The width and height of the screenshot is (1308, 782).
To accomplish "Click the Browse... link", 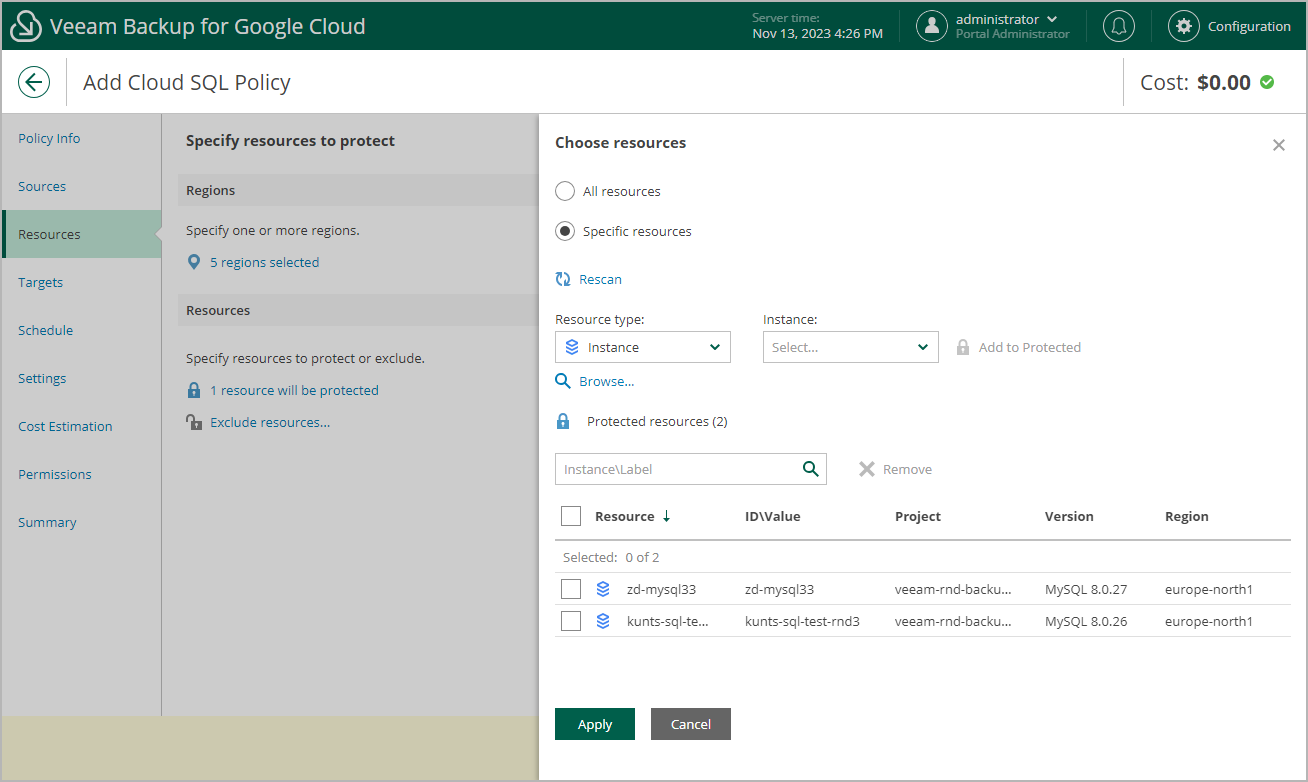I will pyautogui.click(x=607, y=381).
